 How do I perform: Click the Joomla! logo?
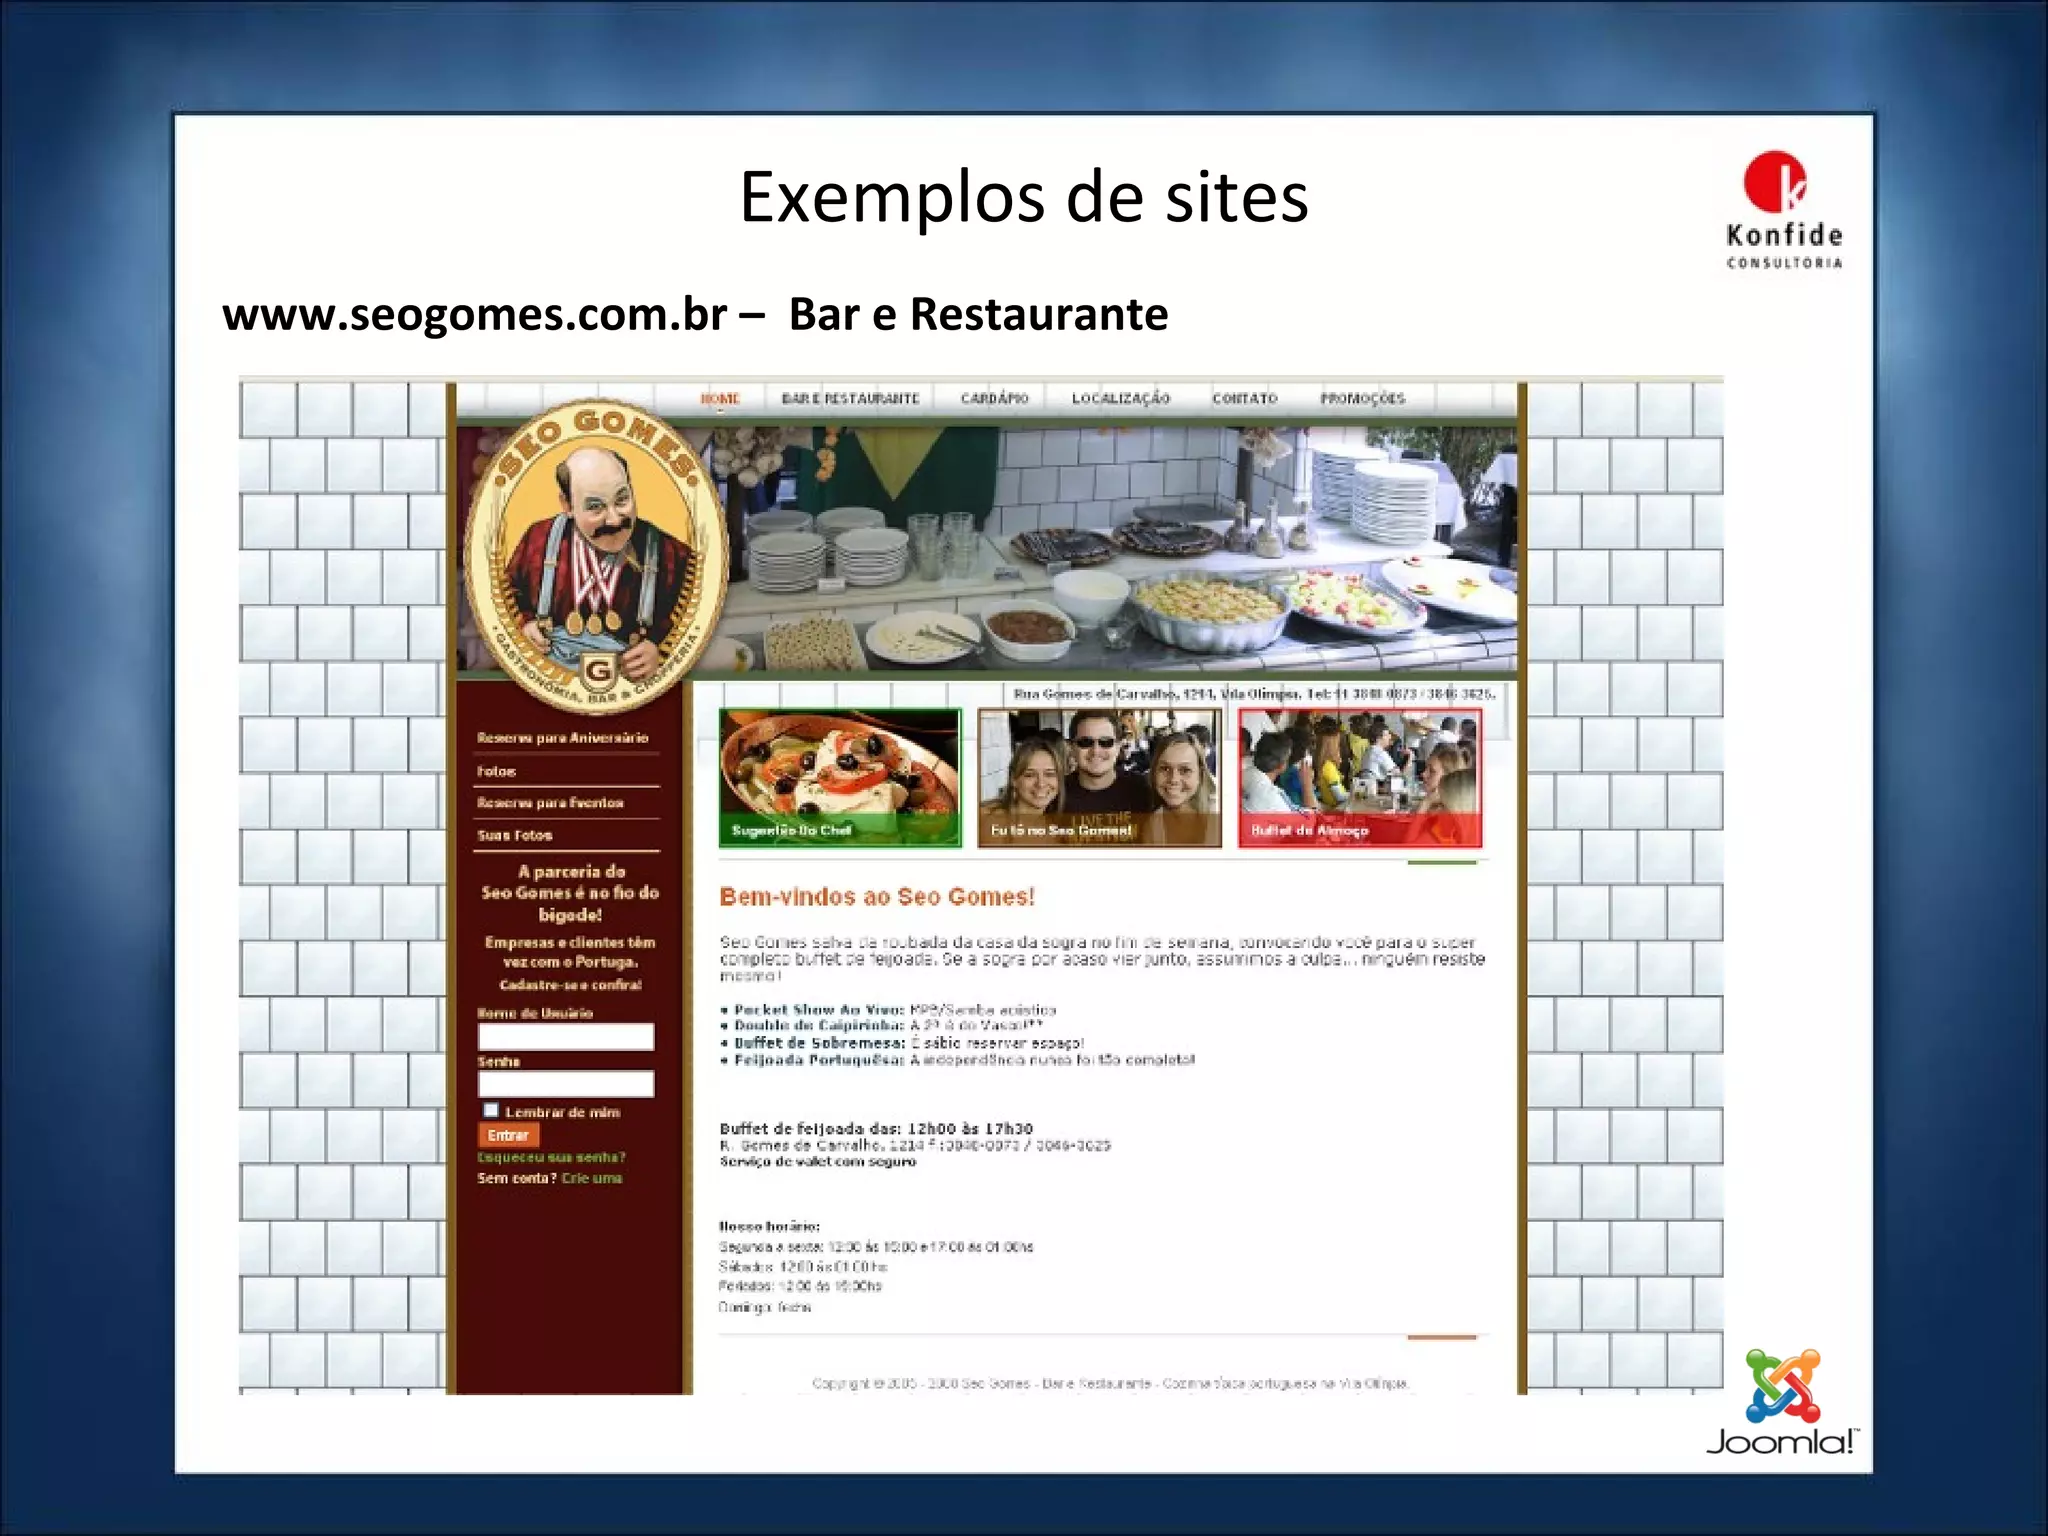(x=1782, y=1402)
